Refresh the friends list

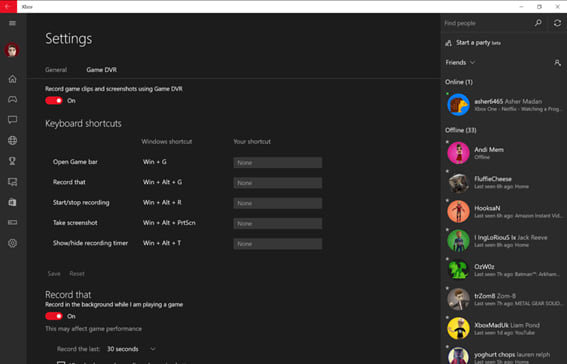click(557, 23)
